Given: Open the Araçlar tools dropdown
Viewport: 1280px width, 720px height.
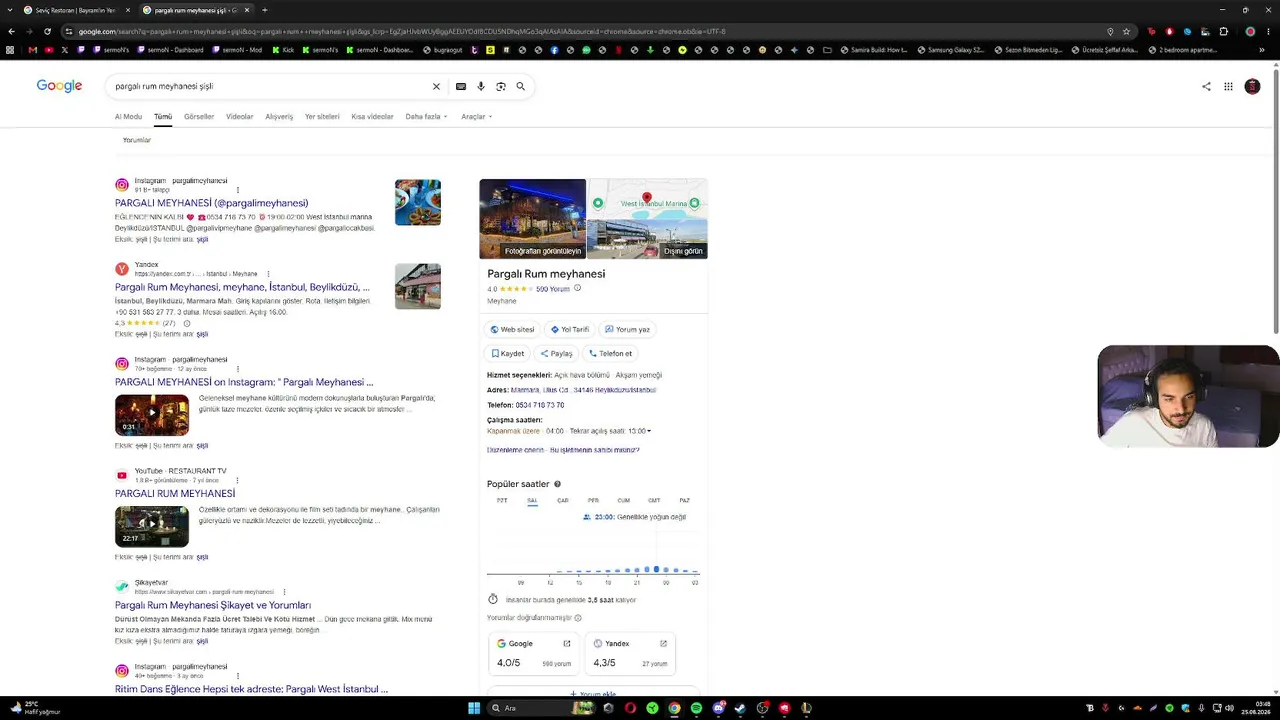Looking at the screenshot, I should tap(476, 117).
